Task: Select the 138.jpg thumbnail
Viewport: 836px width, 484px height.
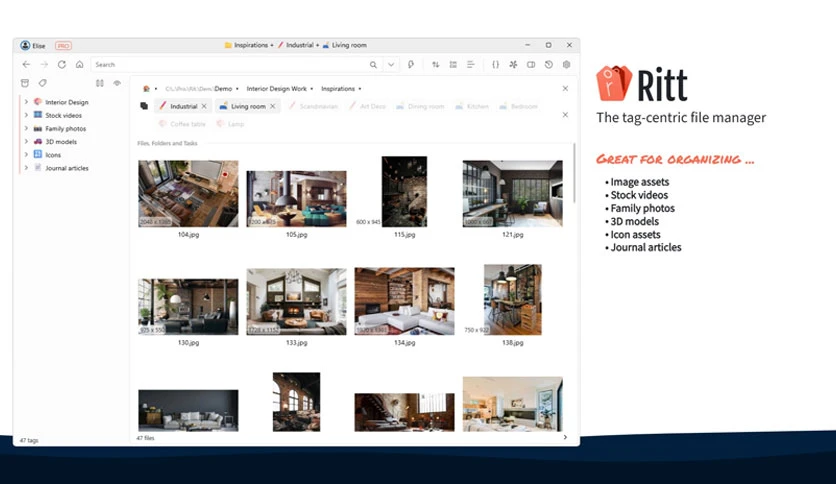Action: tap(512, 300)
